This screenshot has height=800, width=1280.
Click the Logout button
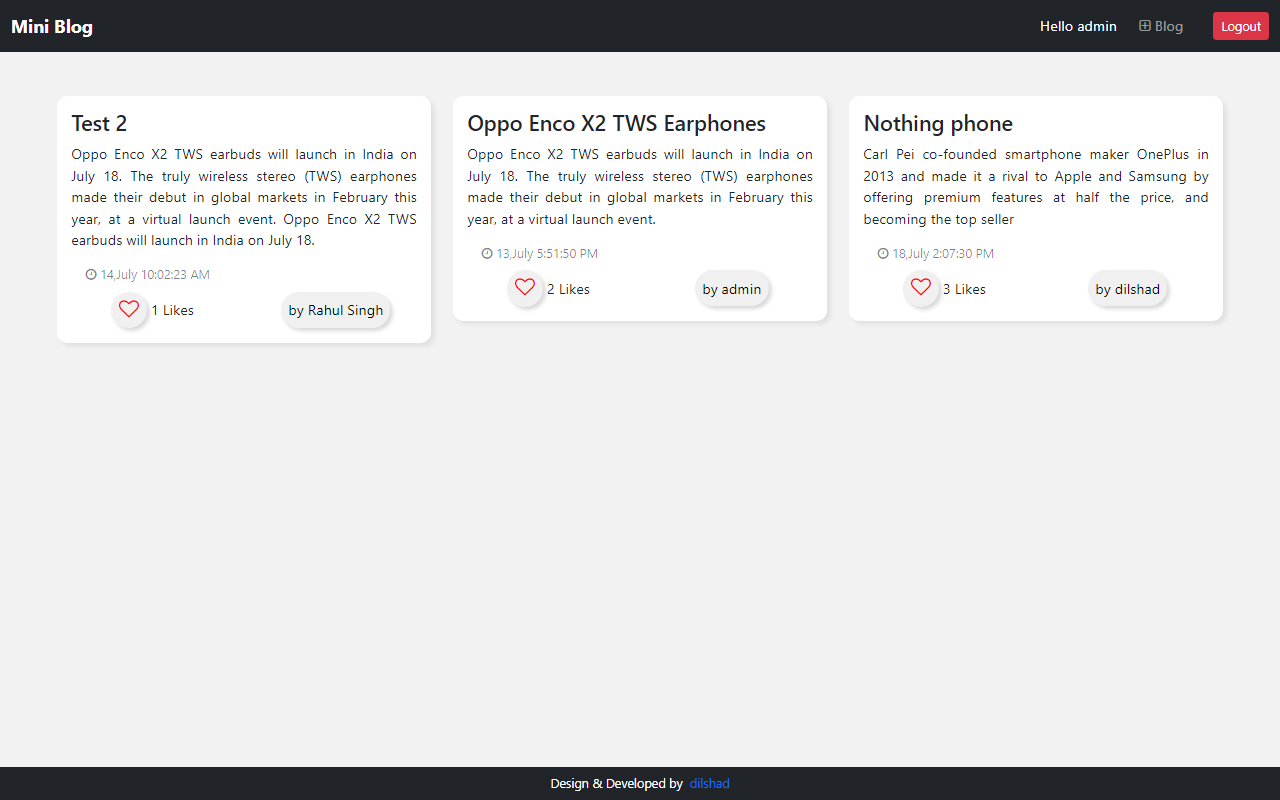tap(1241, 26)
